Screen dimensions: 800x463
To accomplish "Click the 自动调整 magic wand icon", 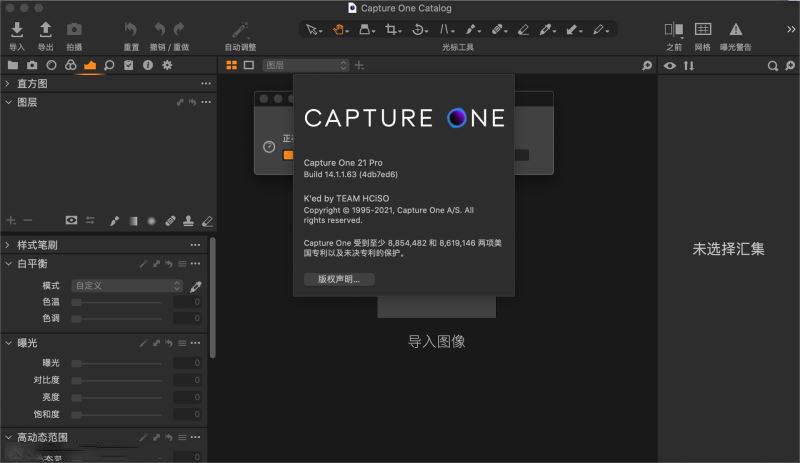I will tap(240, 30).
